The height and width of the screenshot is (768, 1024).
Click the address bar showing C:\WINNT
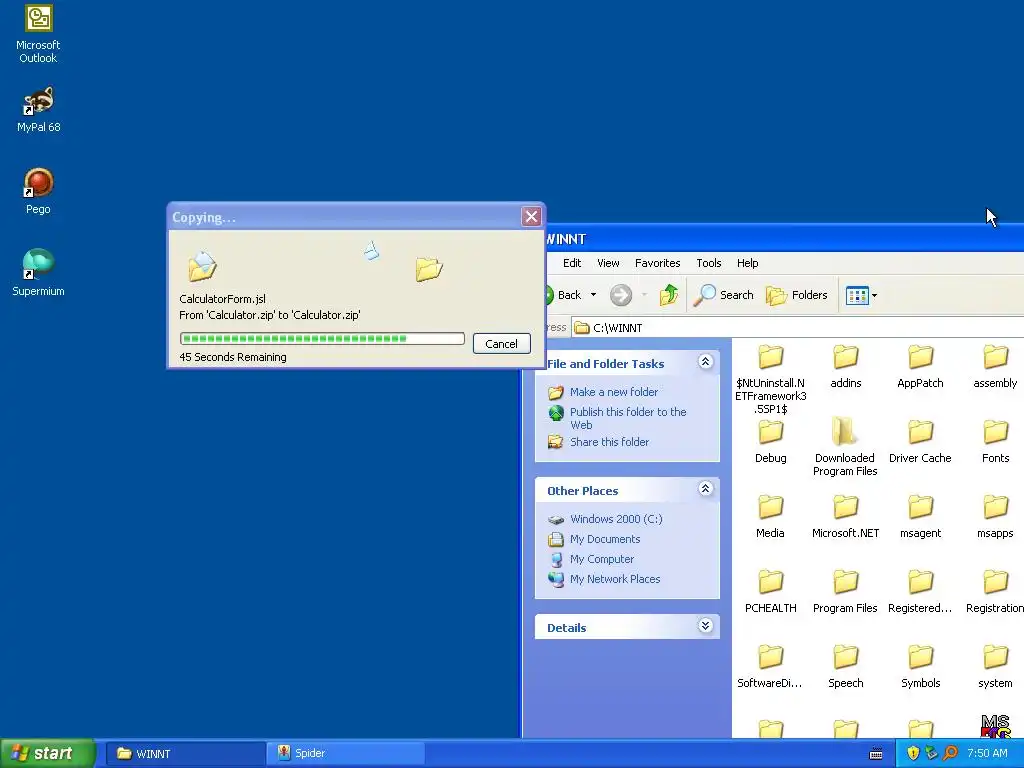797,328
